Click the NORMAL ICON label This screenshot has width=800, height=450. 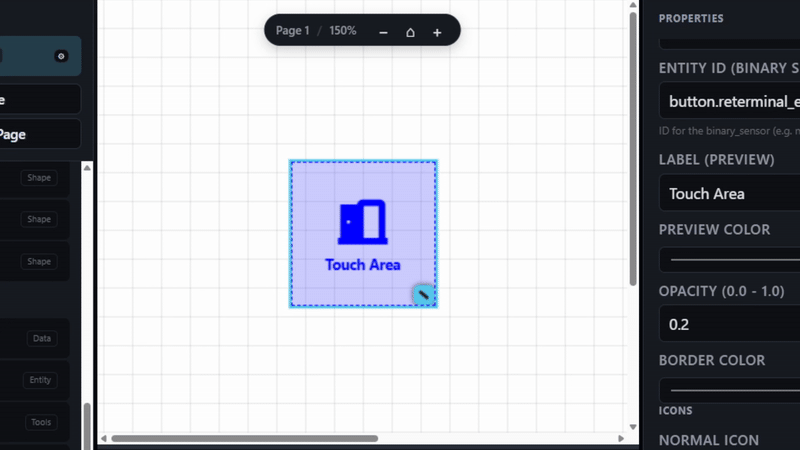click(709, 440)
